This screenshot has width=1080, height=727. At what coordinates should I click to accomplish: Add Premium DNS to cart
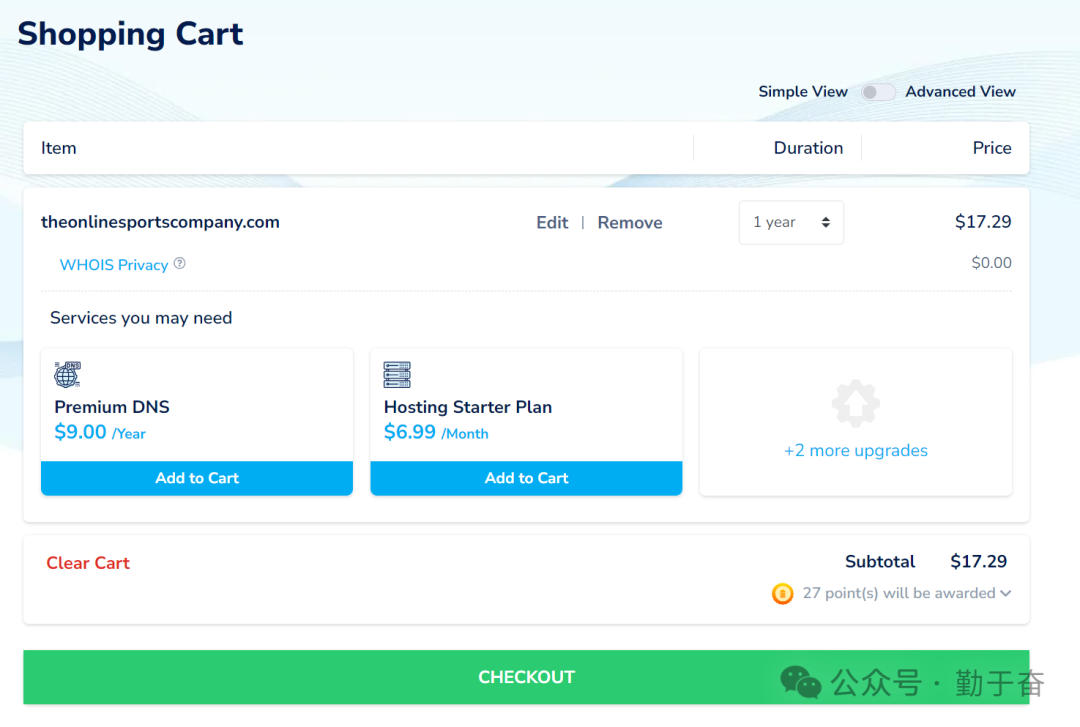(x=197, y=478)
